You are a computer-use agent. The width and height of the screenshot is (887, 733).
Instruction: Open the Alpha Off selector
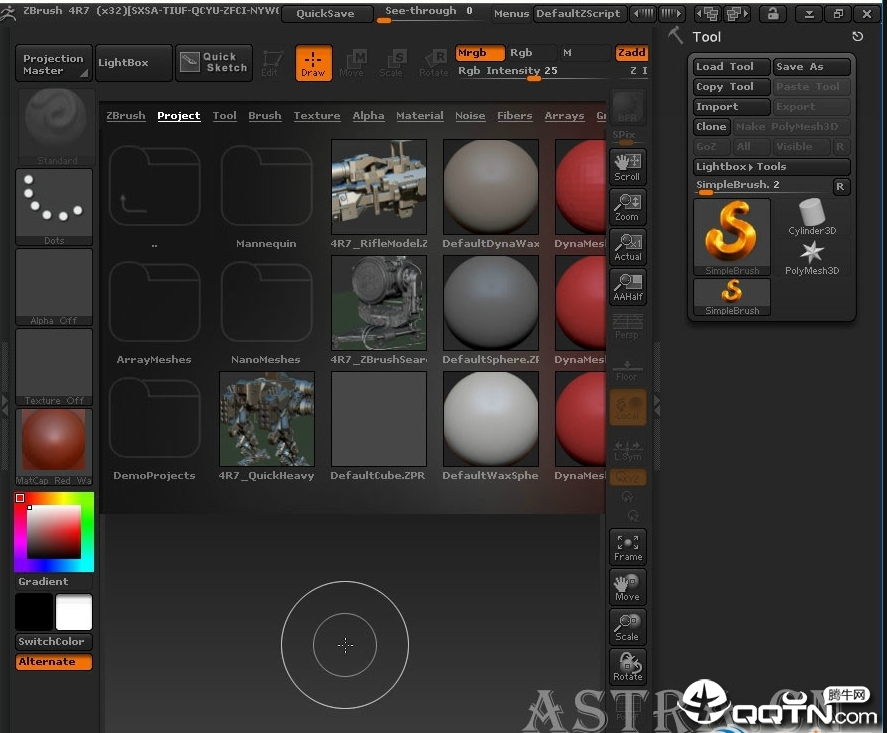point(54,287)
